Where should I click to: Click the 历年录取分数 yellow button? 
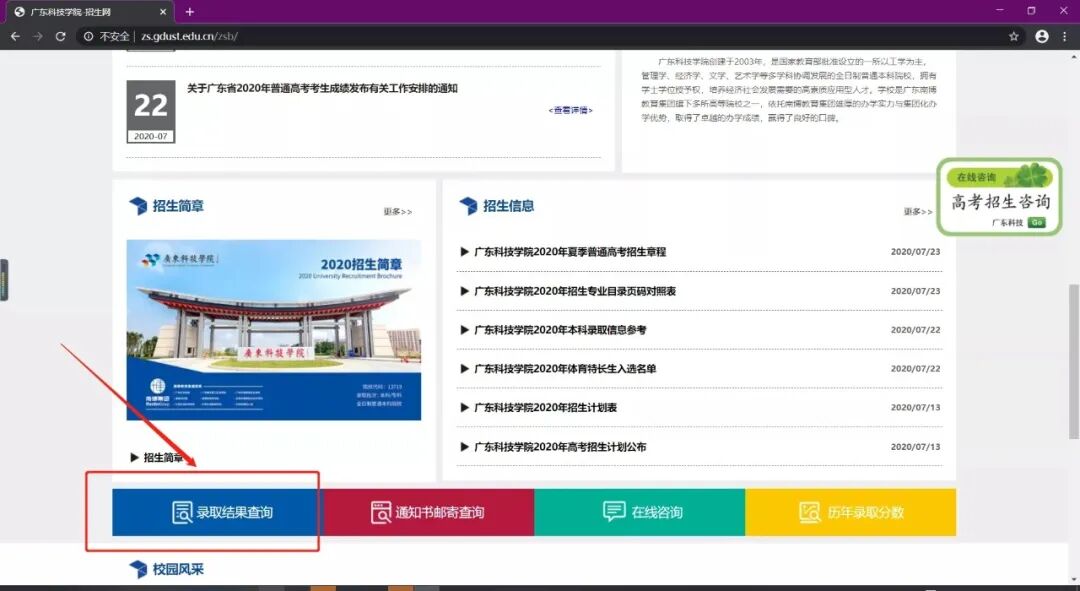tap(851, 512)
